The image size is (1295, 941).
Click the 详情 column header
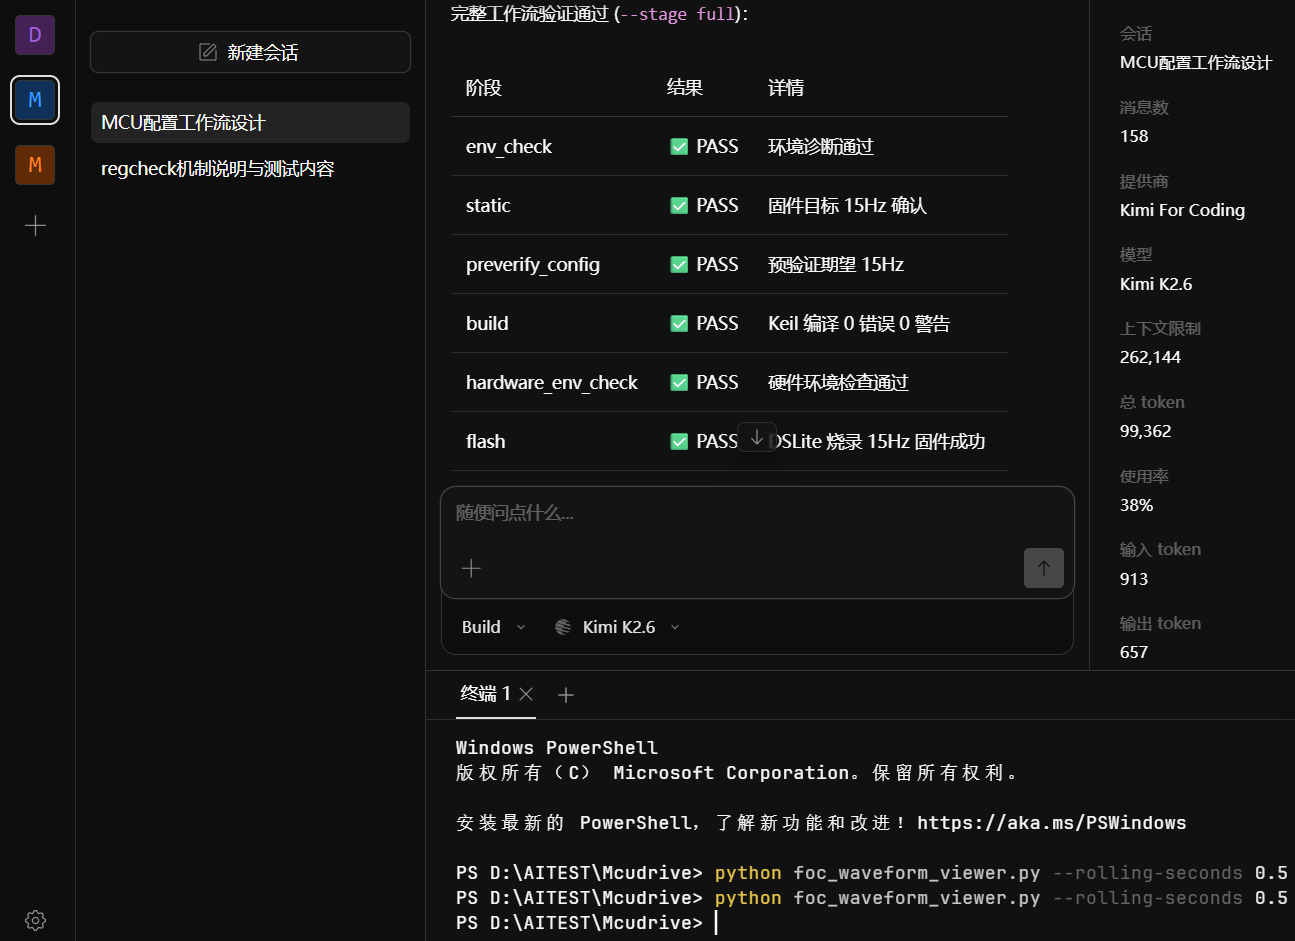(786, 88)
